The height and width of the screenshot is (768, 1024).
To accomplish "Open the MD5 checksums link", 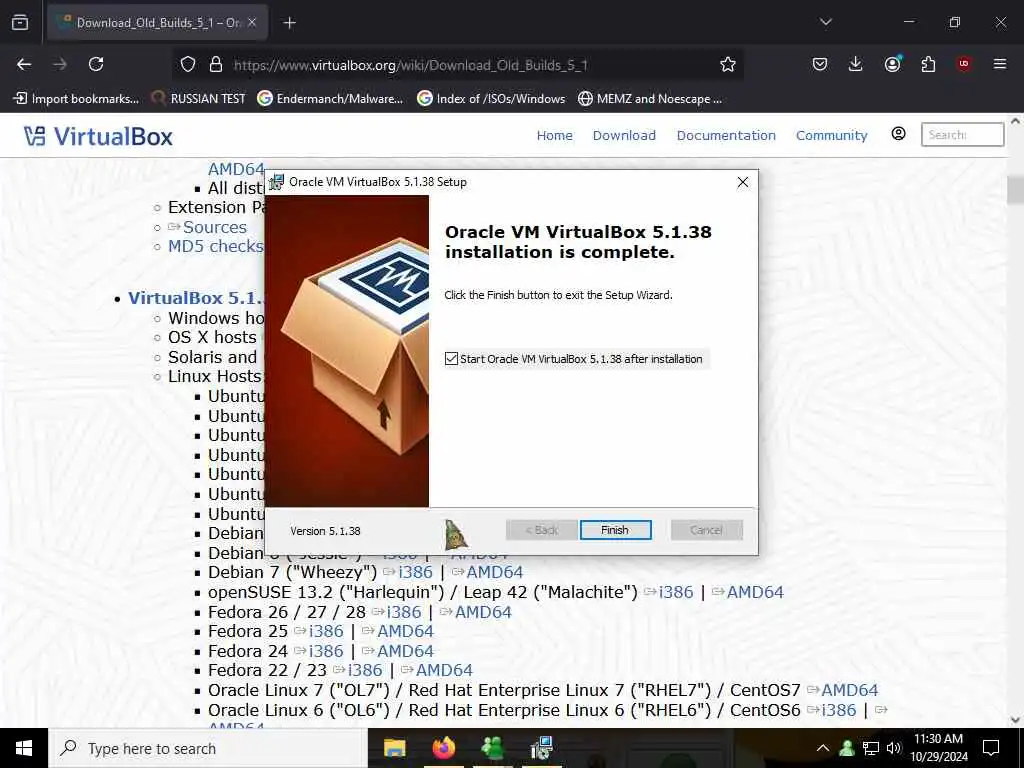I will [216, 246].
